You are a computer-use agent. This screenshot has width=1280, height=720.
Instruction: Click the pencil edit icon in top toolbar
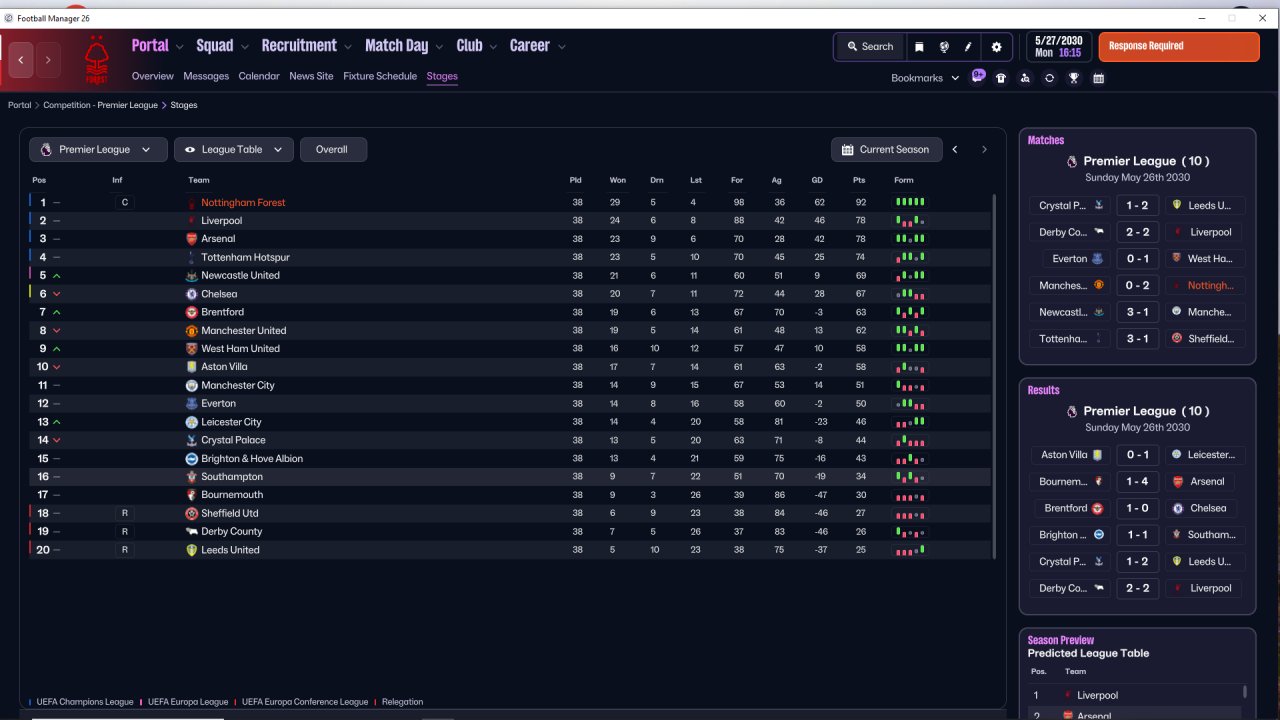pos(968,47)
